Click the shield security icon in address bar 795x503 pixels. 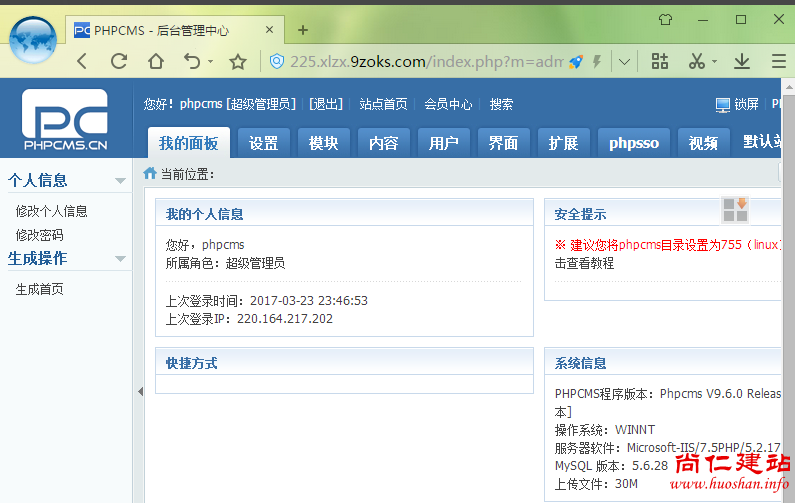tap(277, 62)
